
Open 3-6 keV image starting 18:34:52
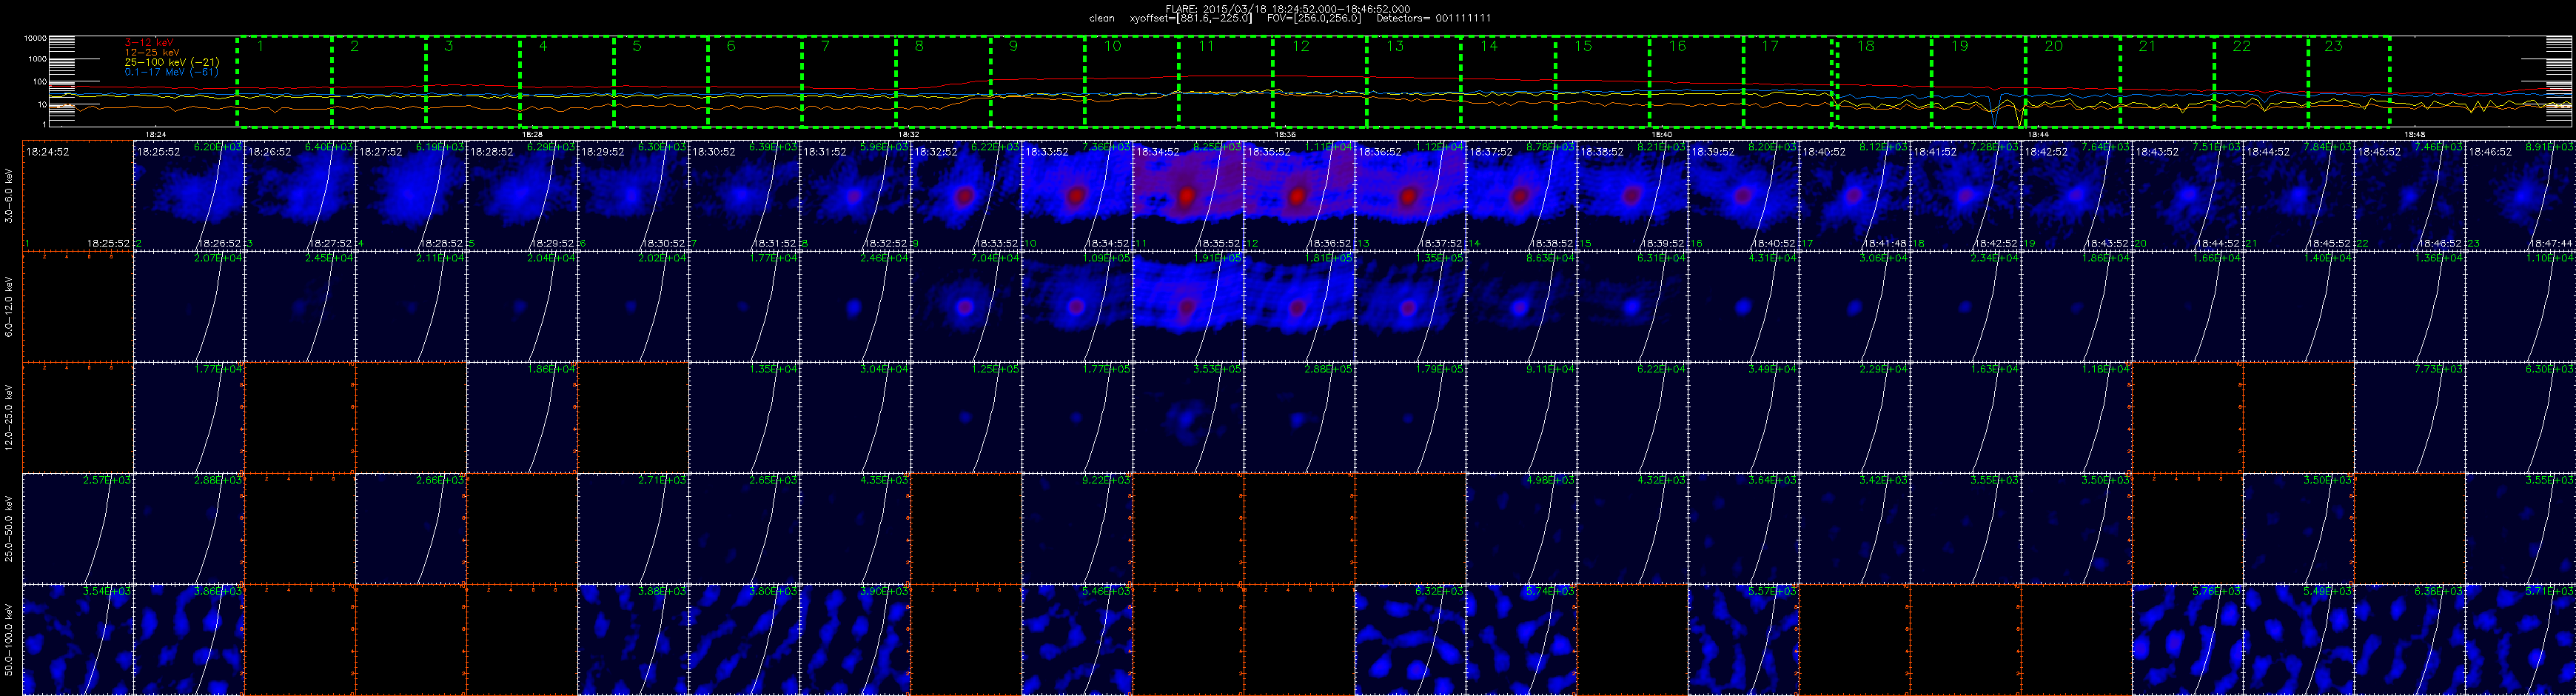pos(1188,196)
